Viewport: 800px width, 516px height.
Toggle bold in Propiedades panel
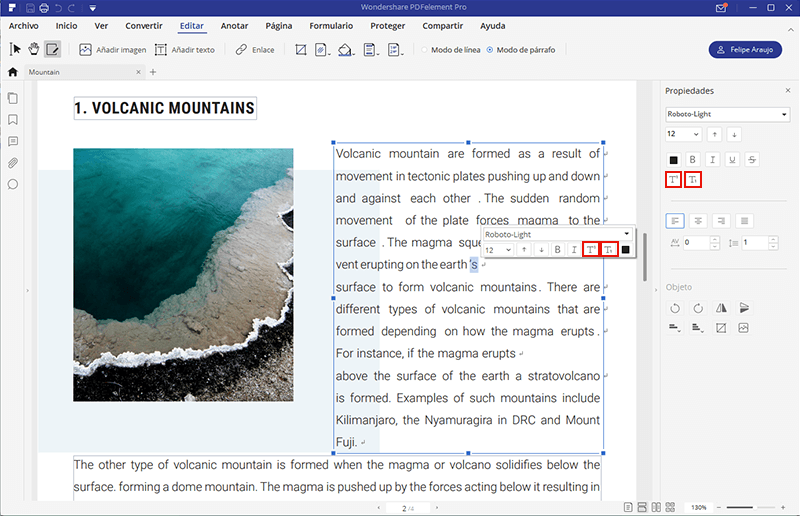tap(692, 160)
